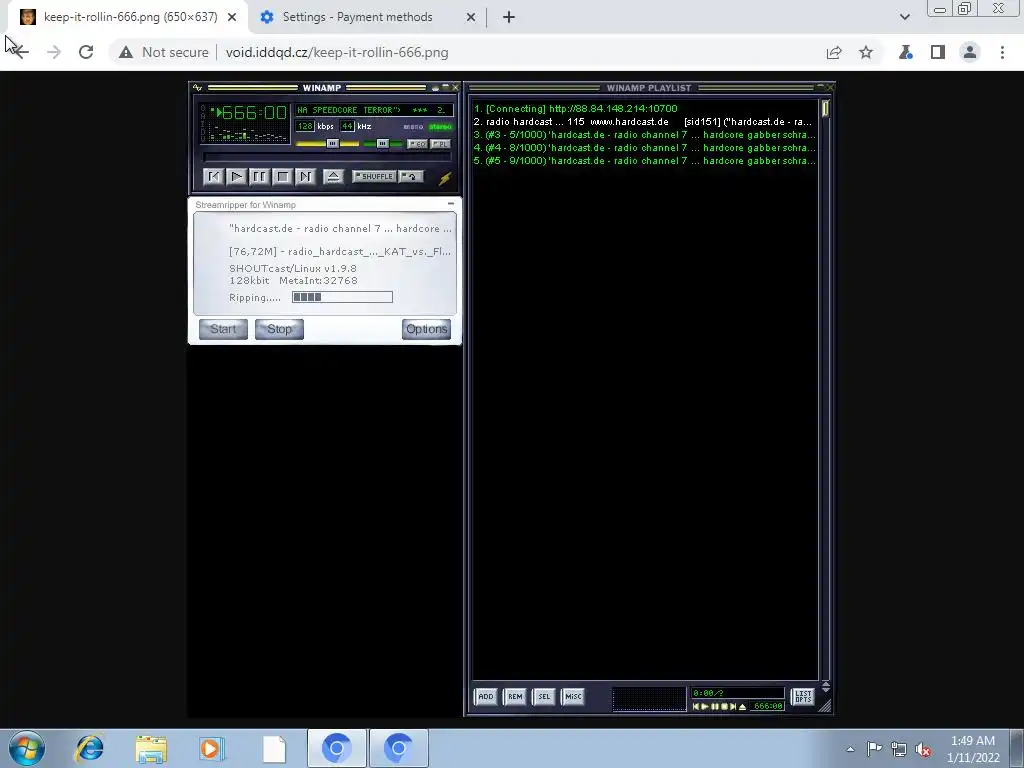The image size is (1024, 768).
Task: Click the Winamp next track button
Action: 305,176
